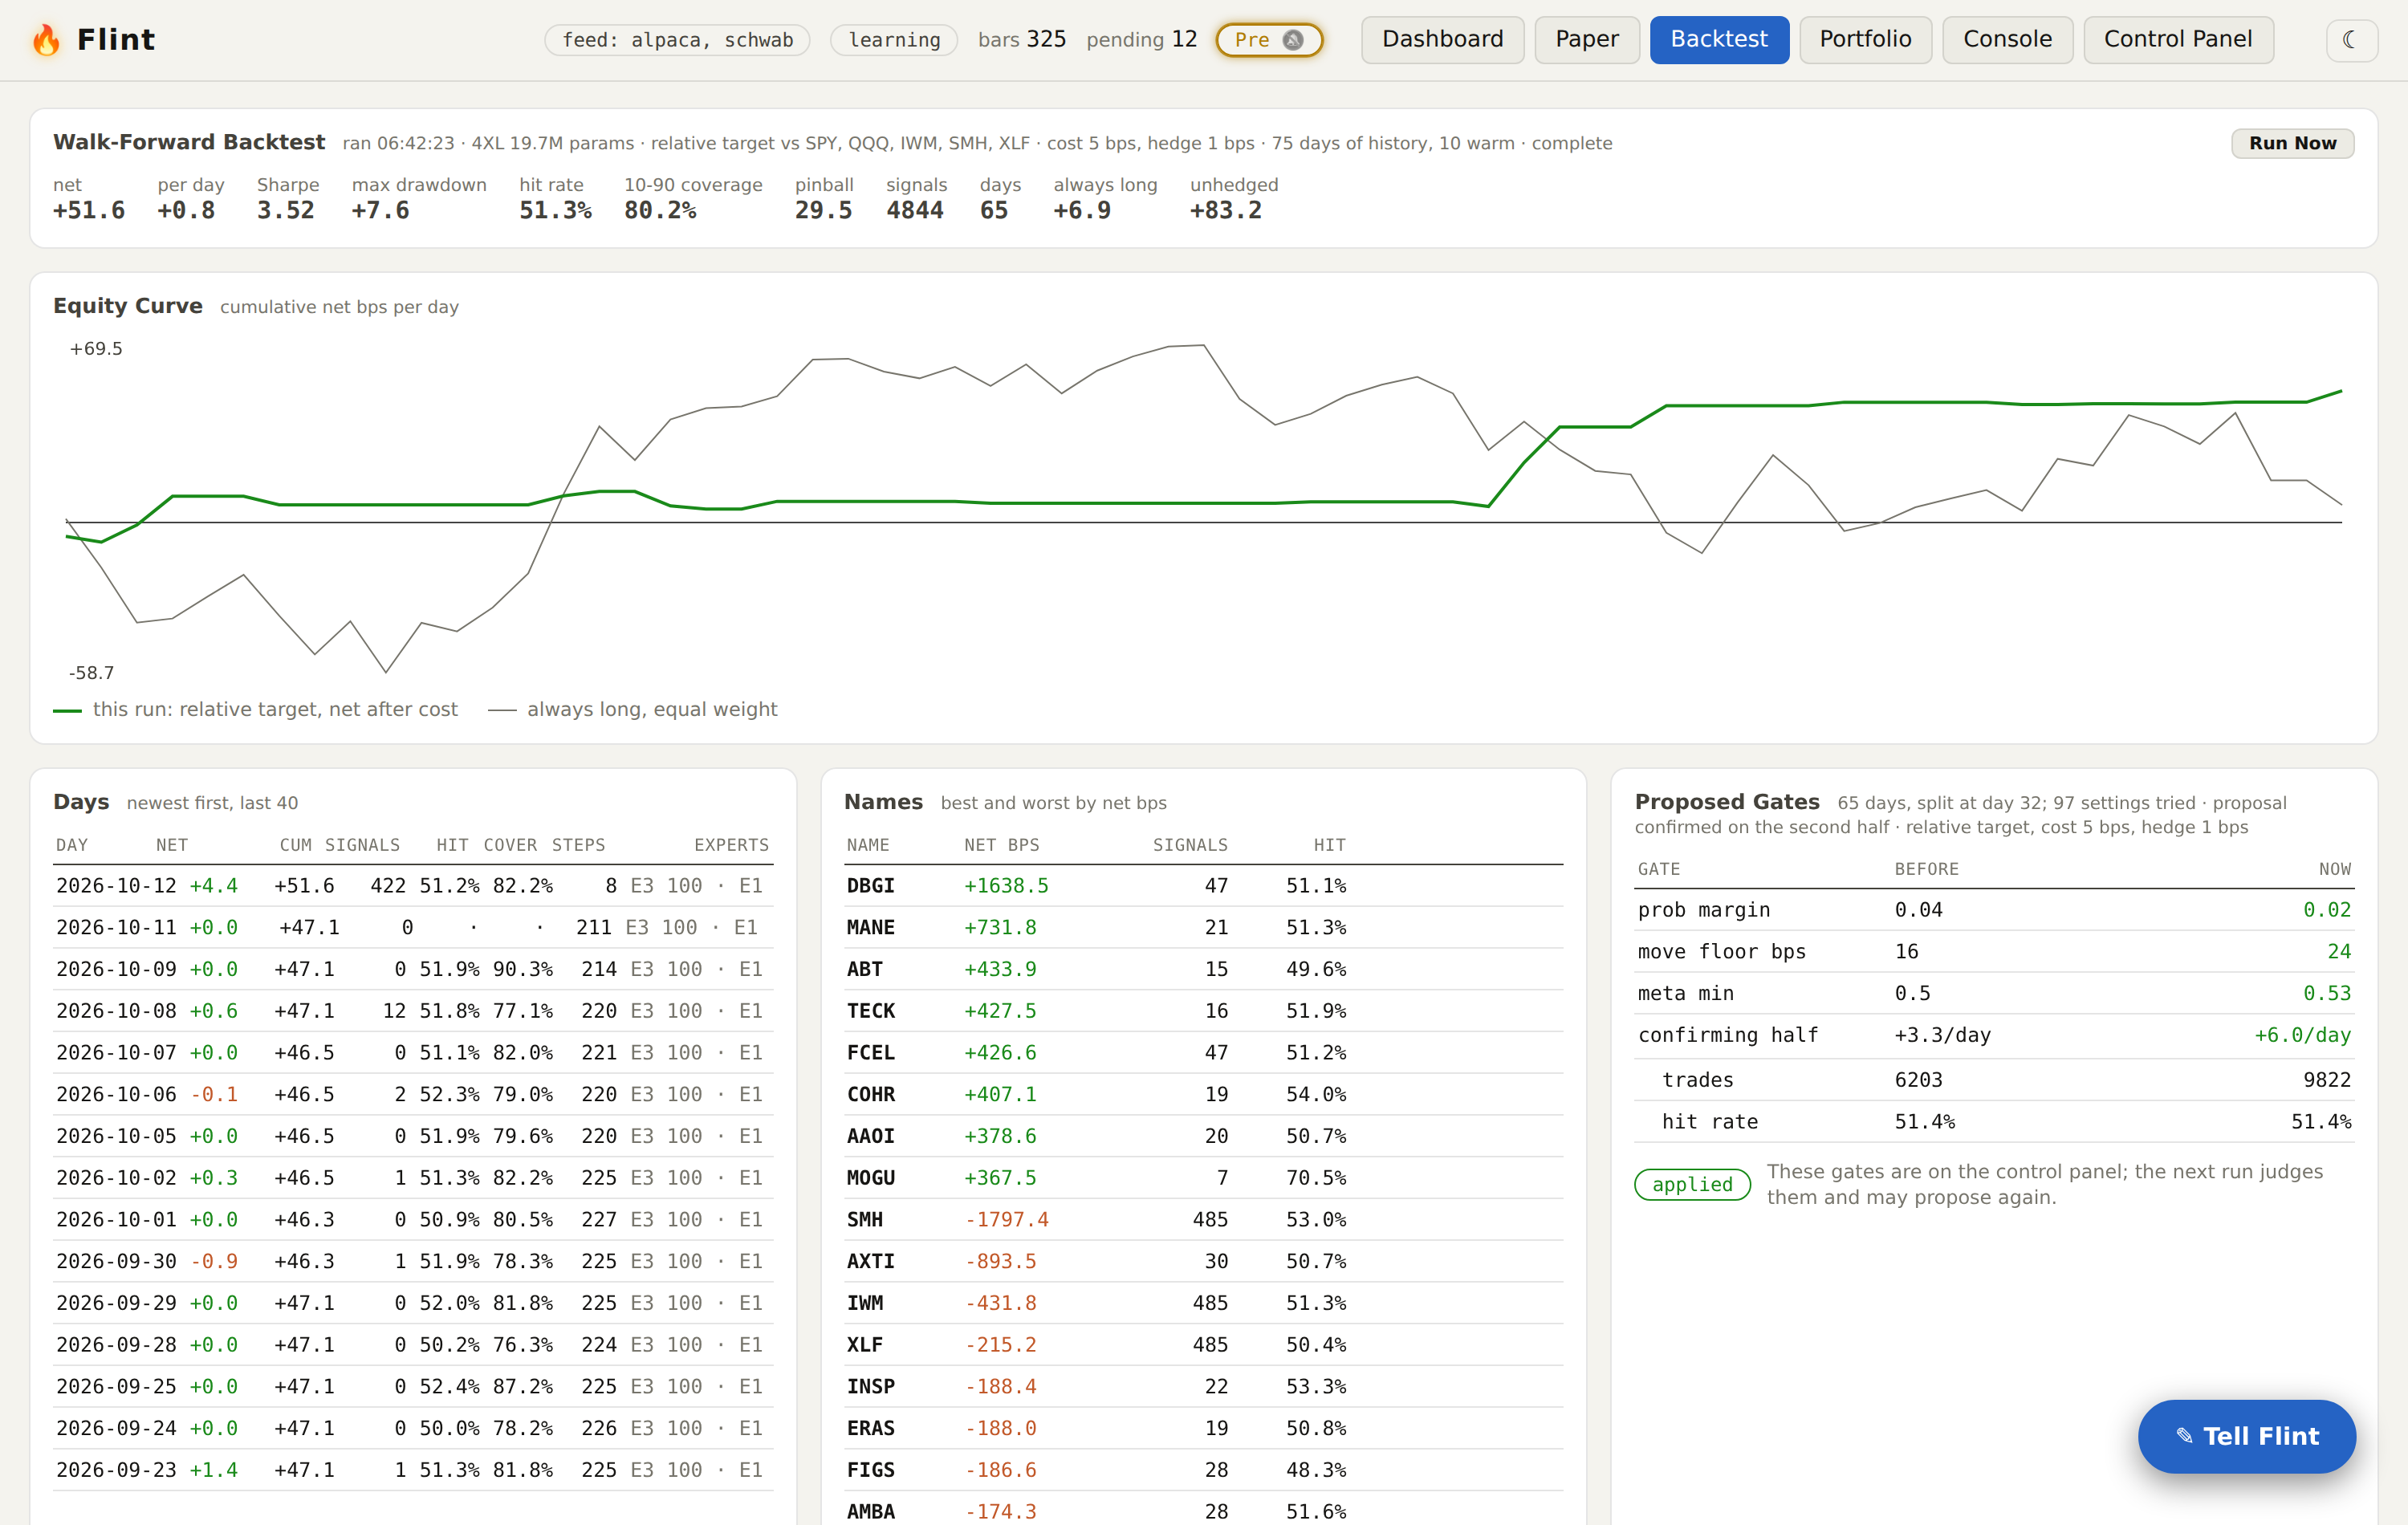Image resolution: width=2408 pixels, height=1525 pixels.
Task: Click the learning status badge
Action: click(x=894, y=40)
